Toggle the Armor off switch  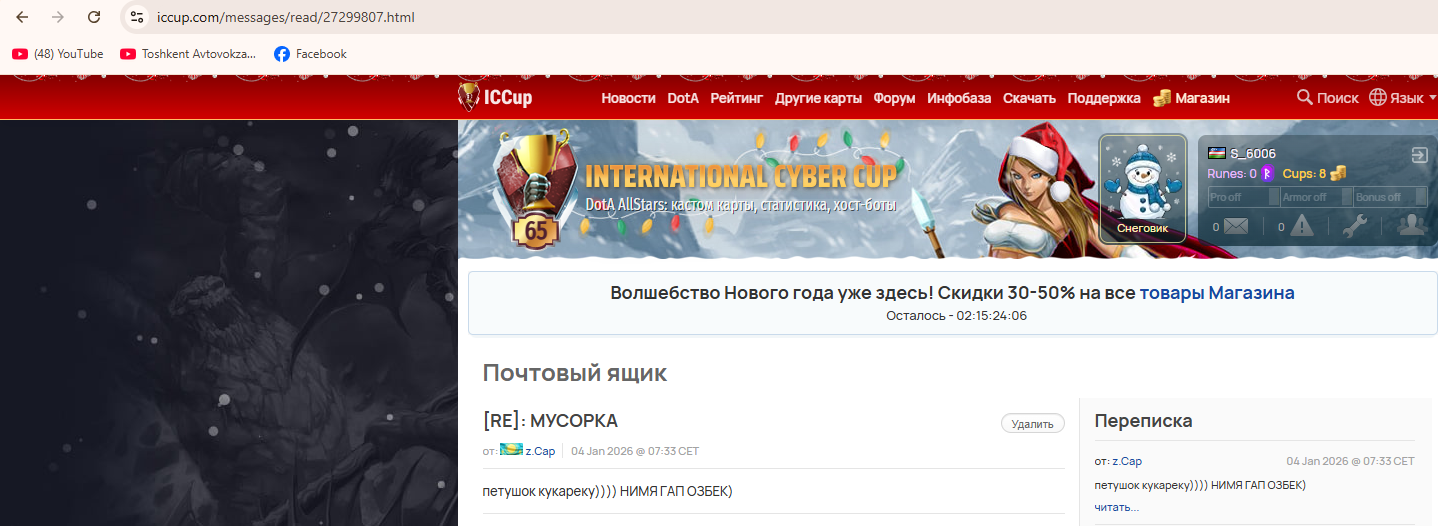click(x=1315, y=197)
